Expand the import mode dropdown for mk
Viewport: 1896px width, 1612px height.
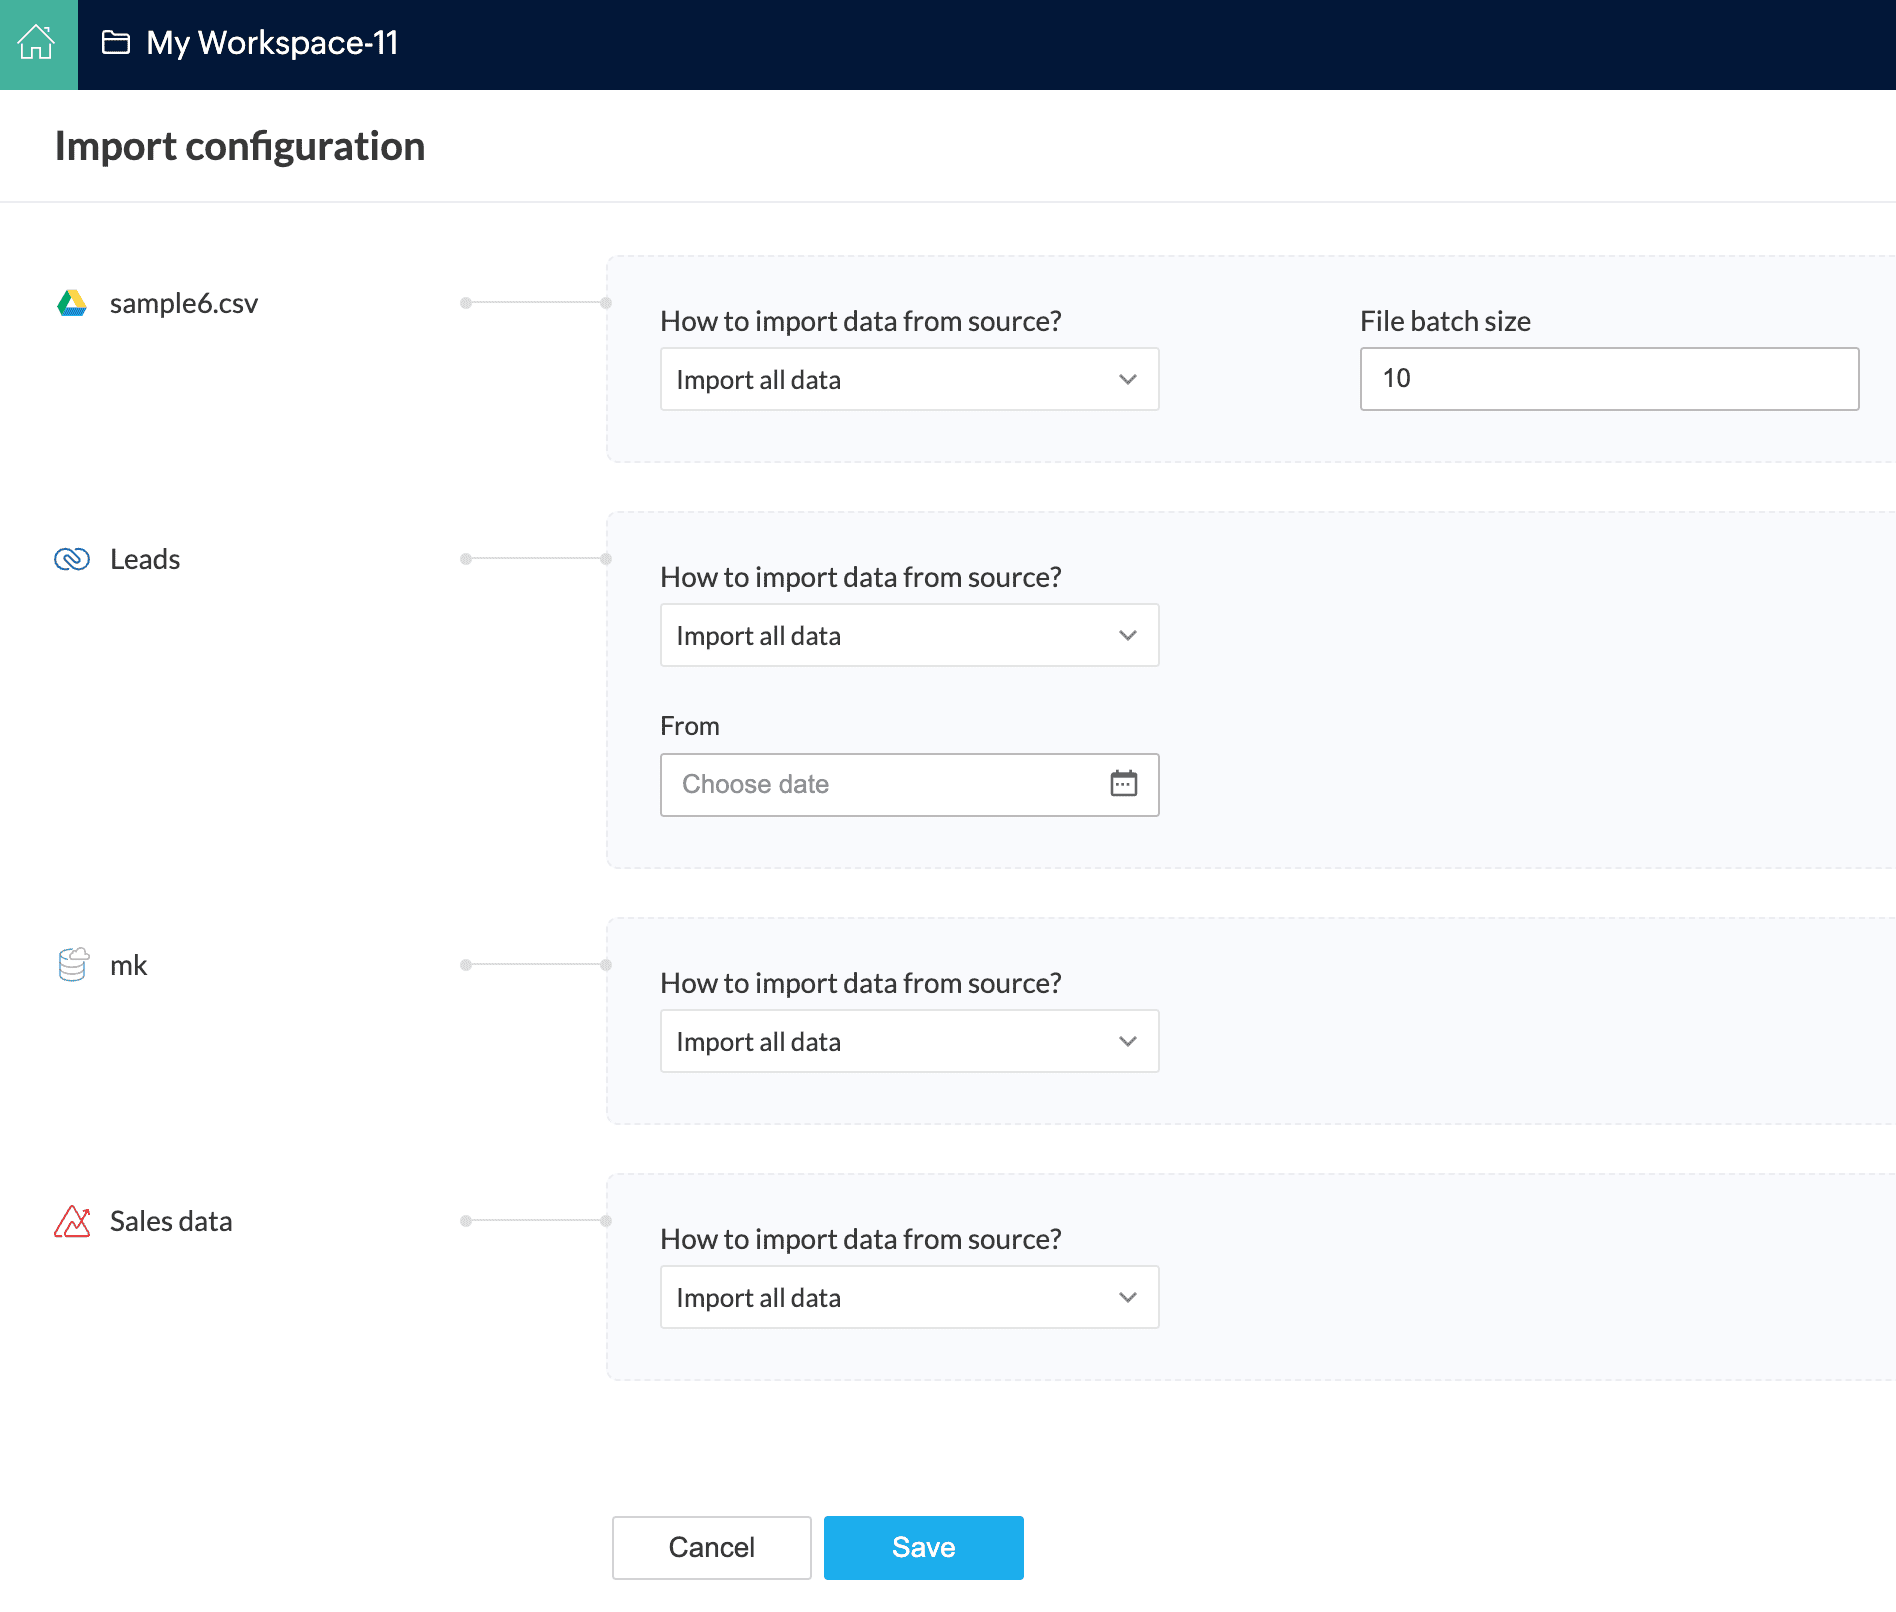click(x=909, y=1042)
